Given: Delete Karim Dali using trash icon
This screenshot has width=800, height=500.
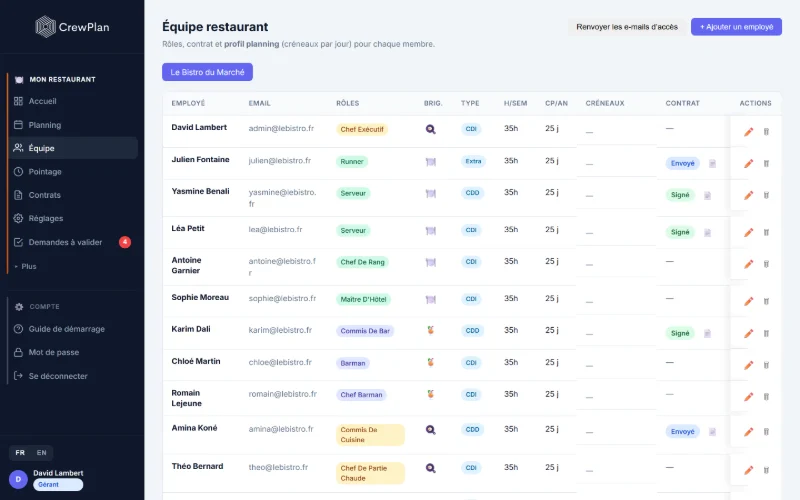Looking at the screenshot, I should click(x=766, y=334).
